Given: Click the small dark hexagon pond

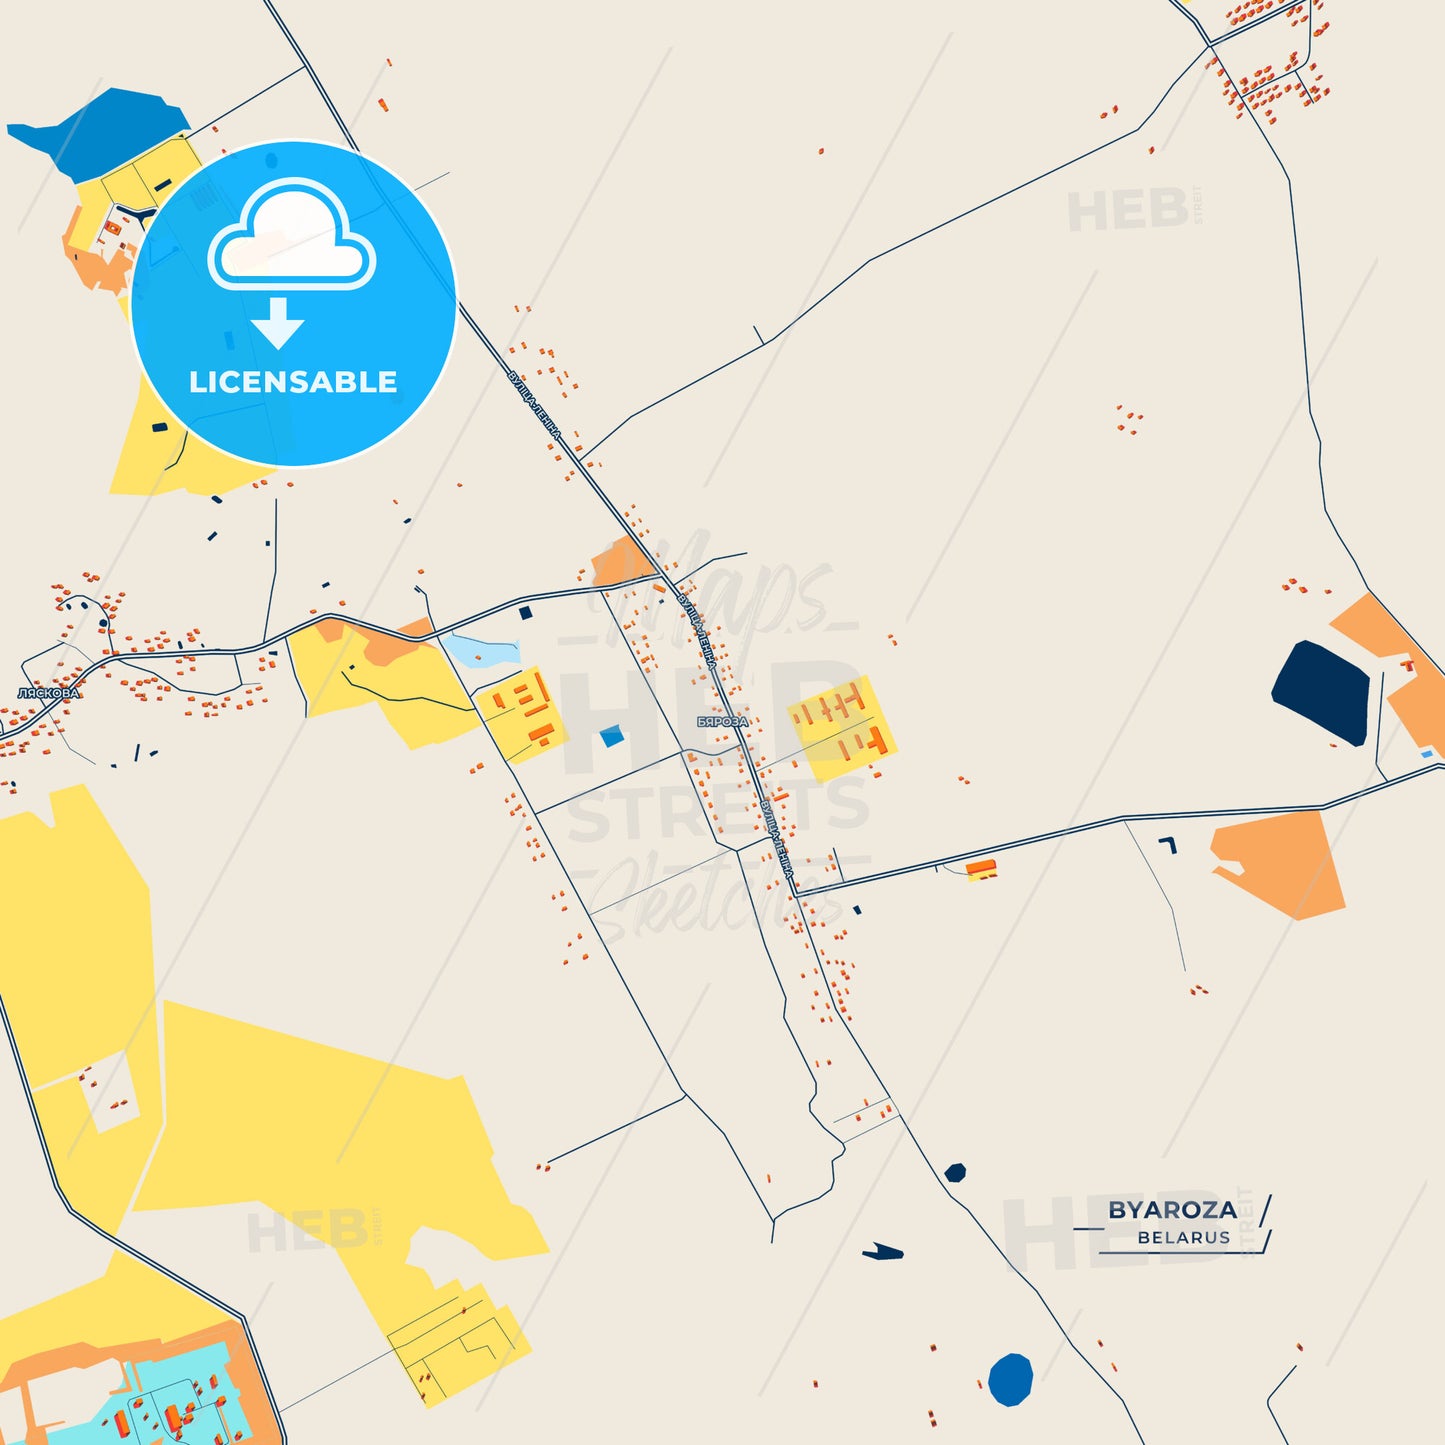Looking at the screenshot, I should pyautogui.click(x=955, y=1172).
